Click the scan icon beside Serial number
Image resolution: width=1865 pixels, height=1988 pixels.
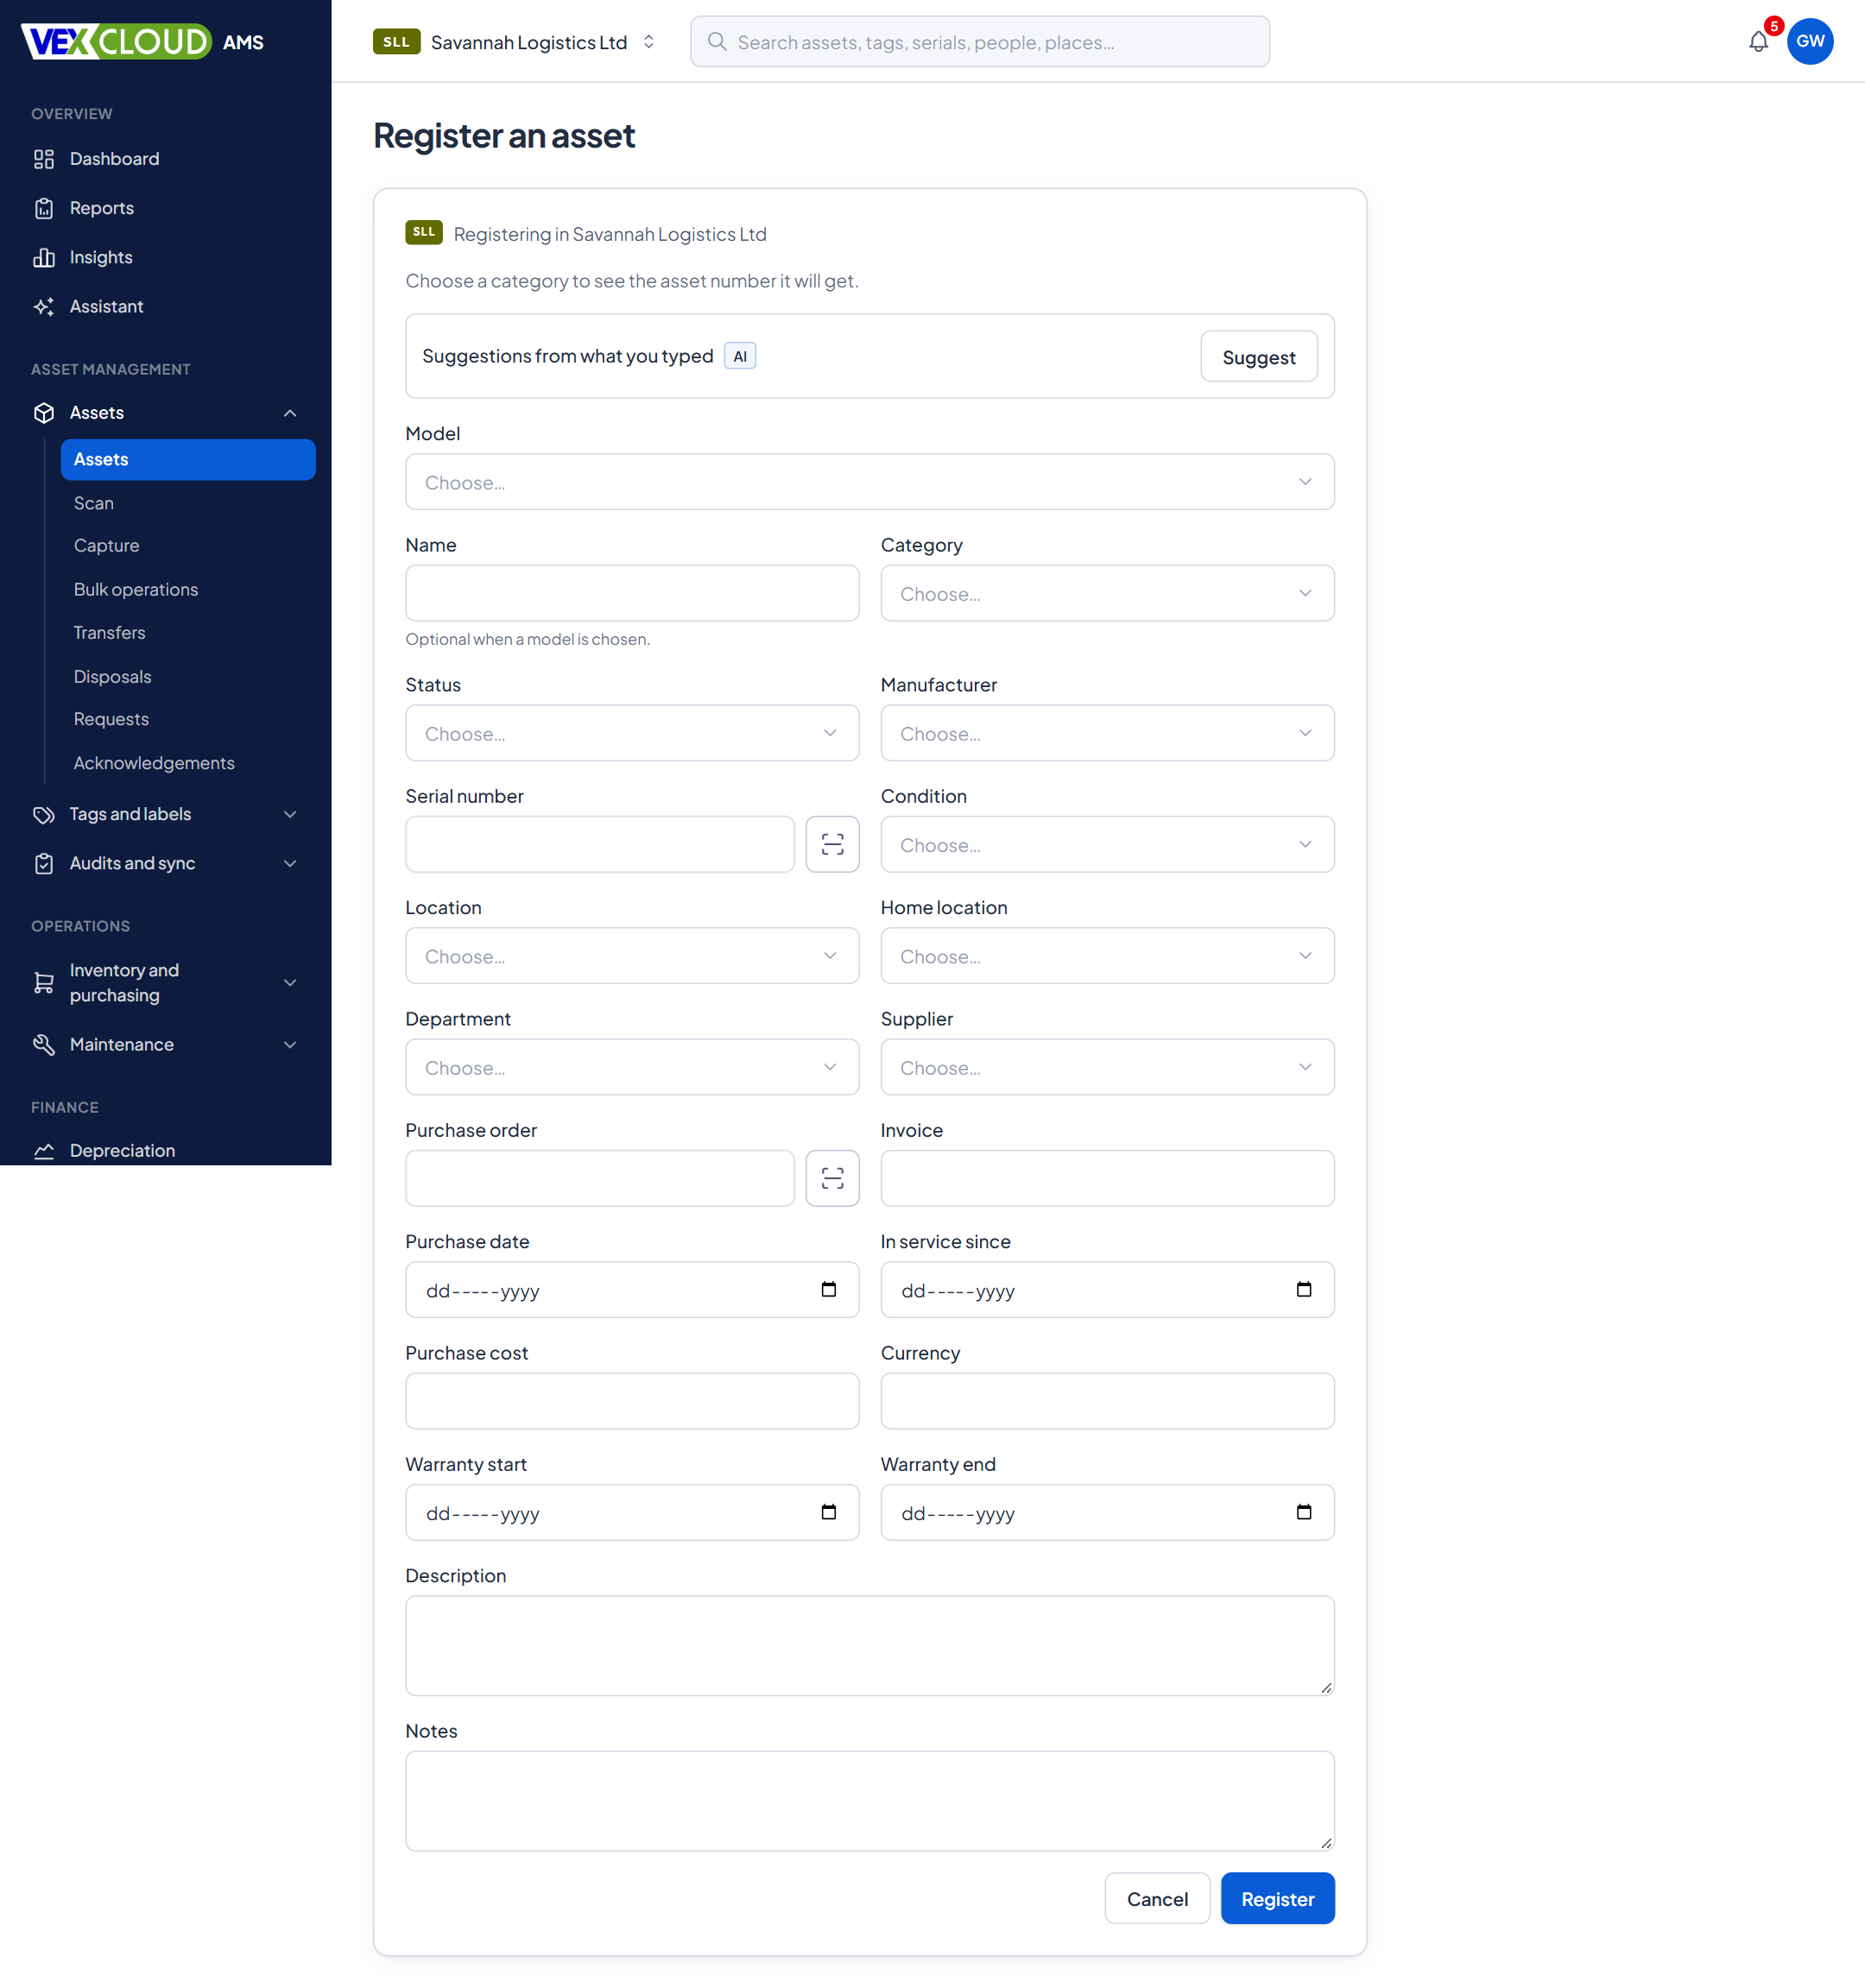[x=832, y=844]
